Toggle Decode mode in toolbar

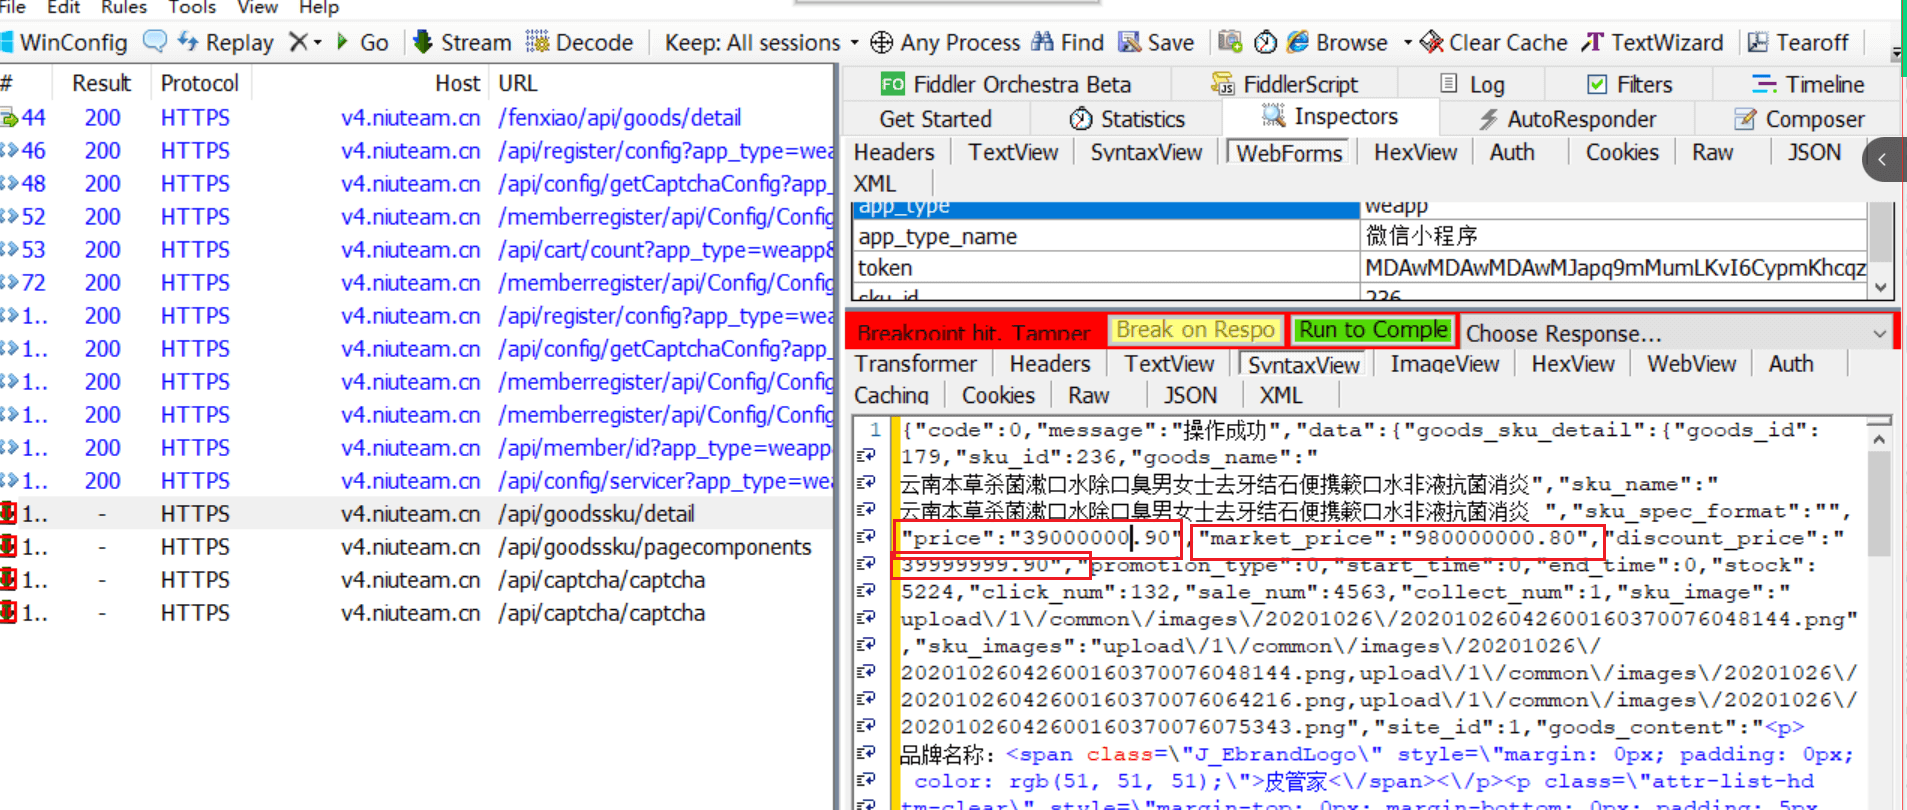580,42
